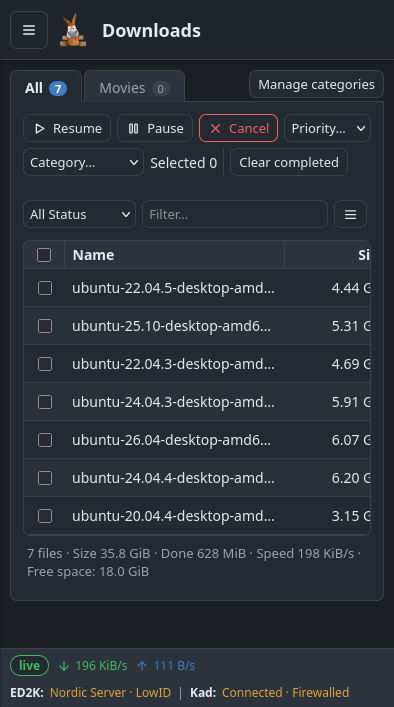Screen dimensions: 394x707
Task: Expand the Category dropdown
Action: [x=83, y=162]
